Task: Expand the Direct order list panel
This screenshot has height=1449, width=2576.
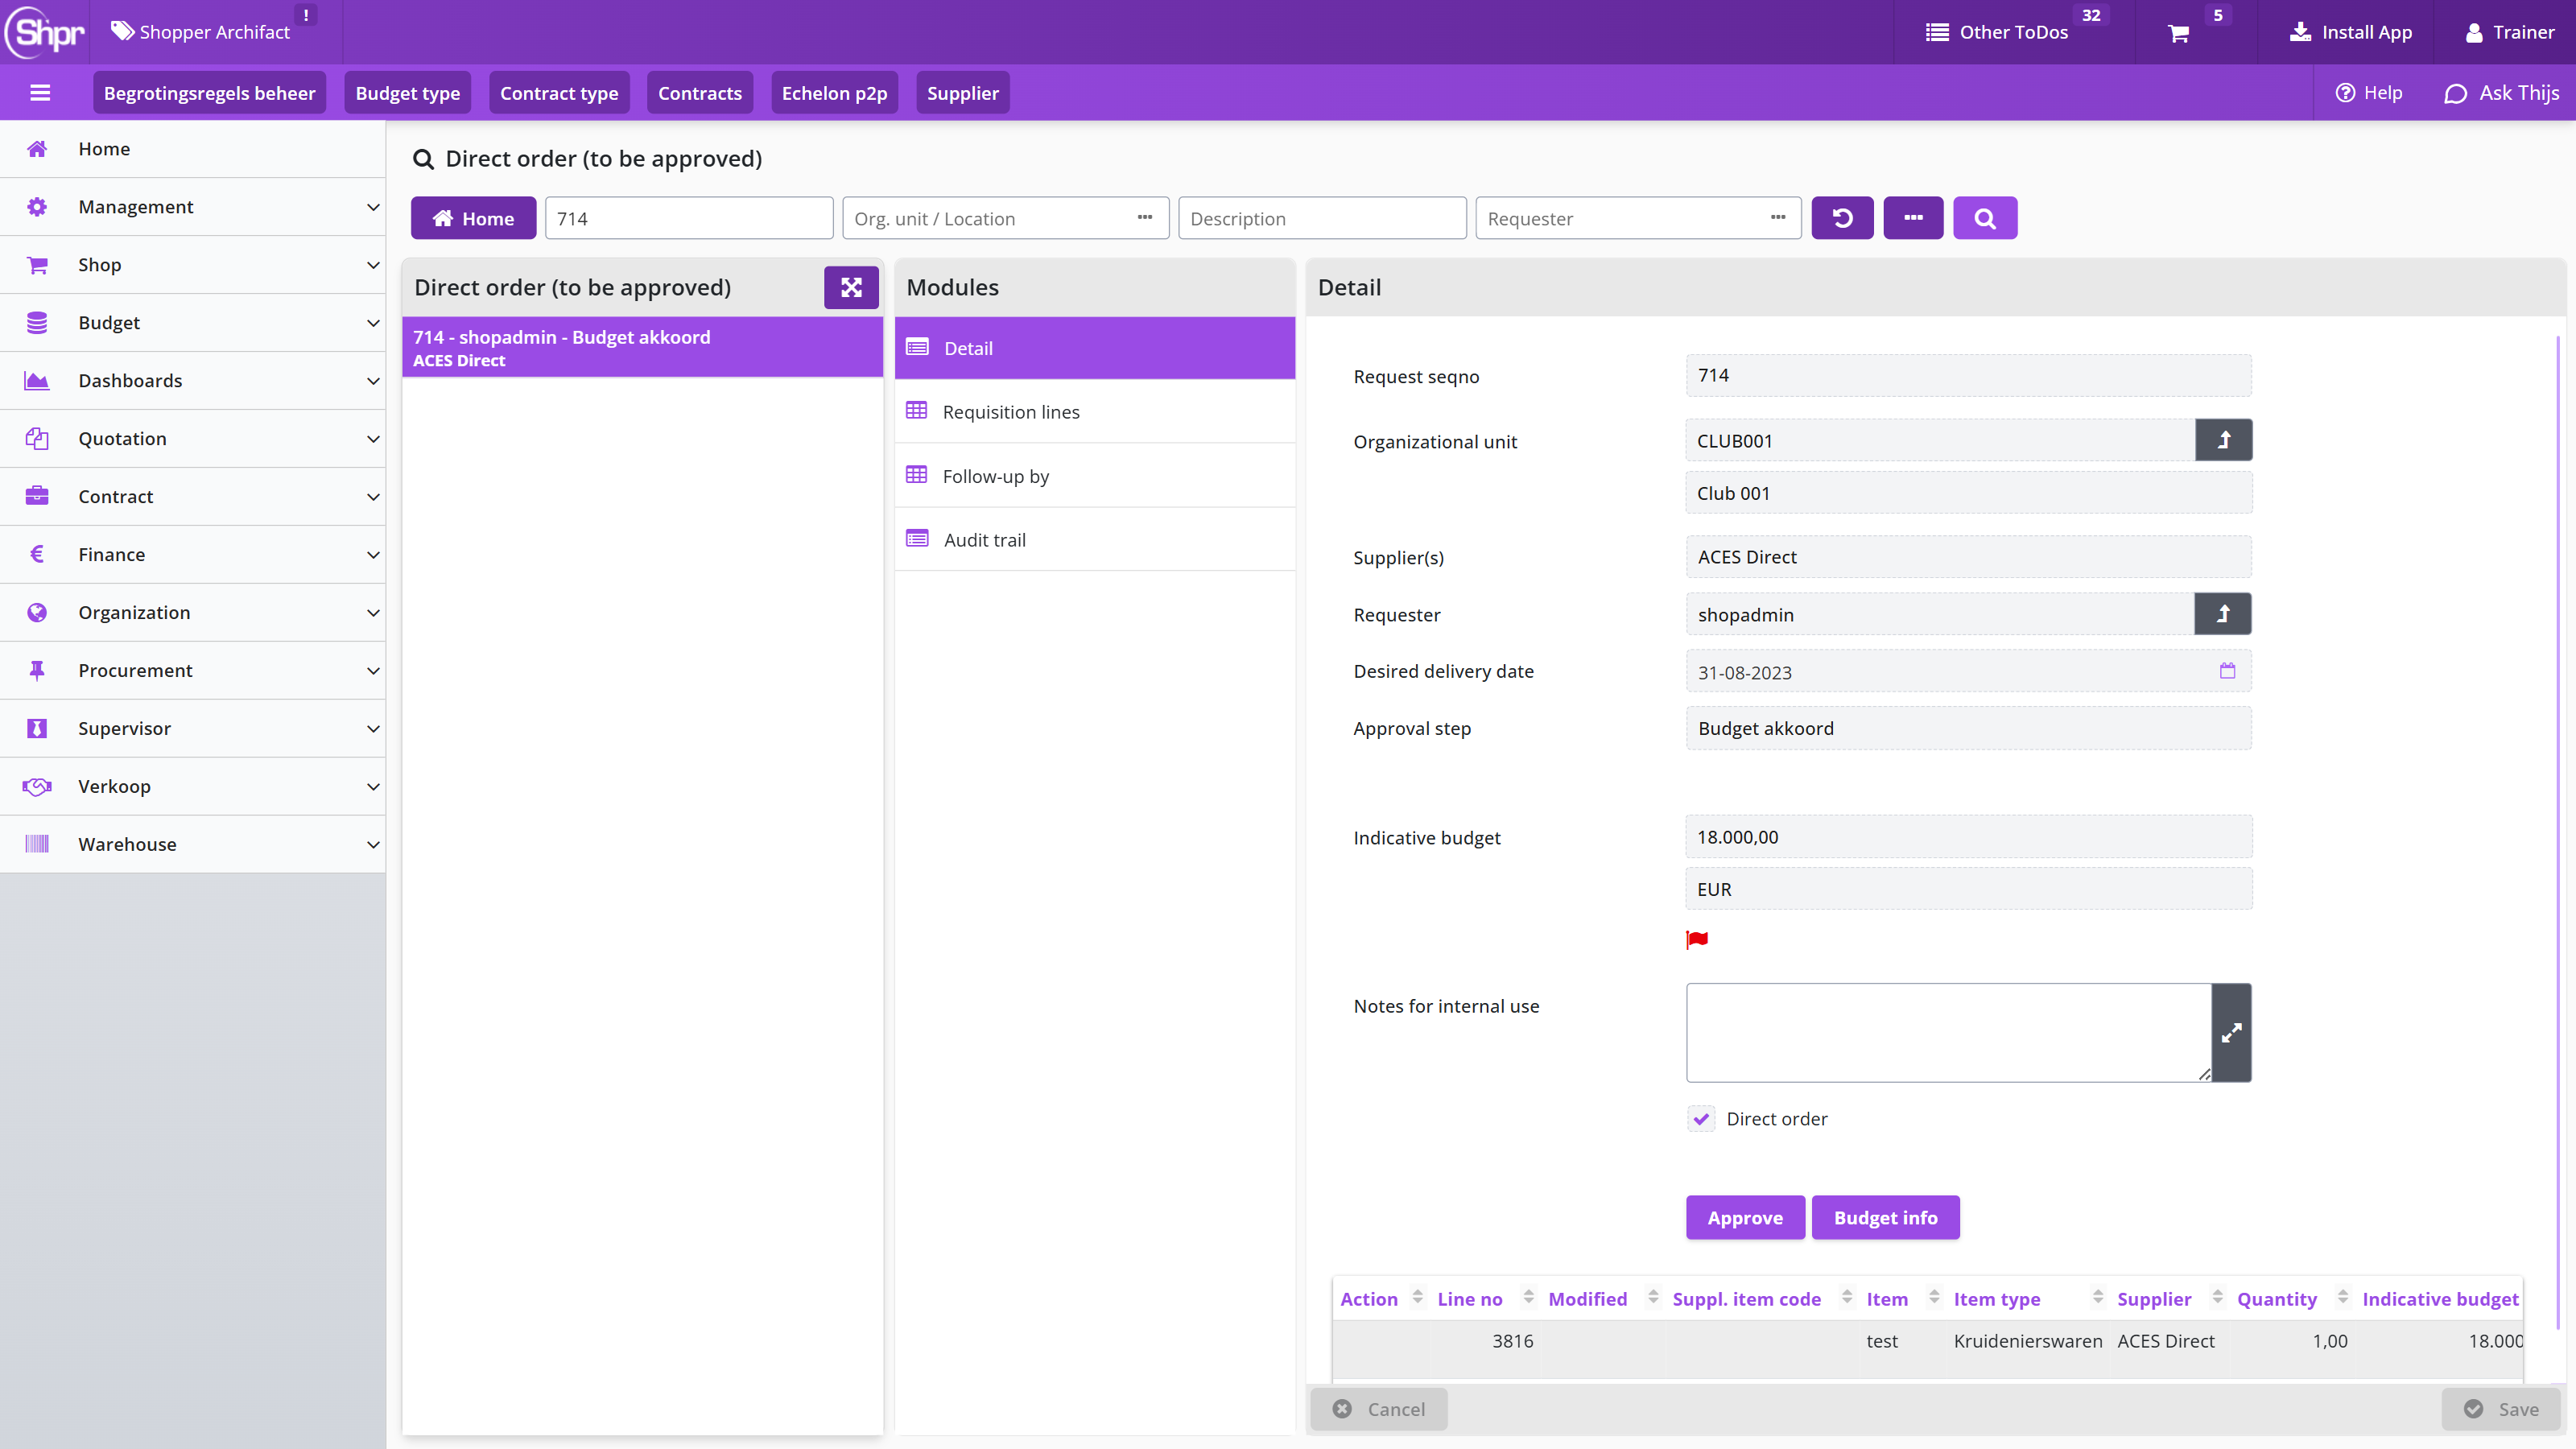Action: [x=851, y=288]
